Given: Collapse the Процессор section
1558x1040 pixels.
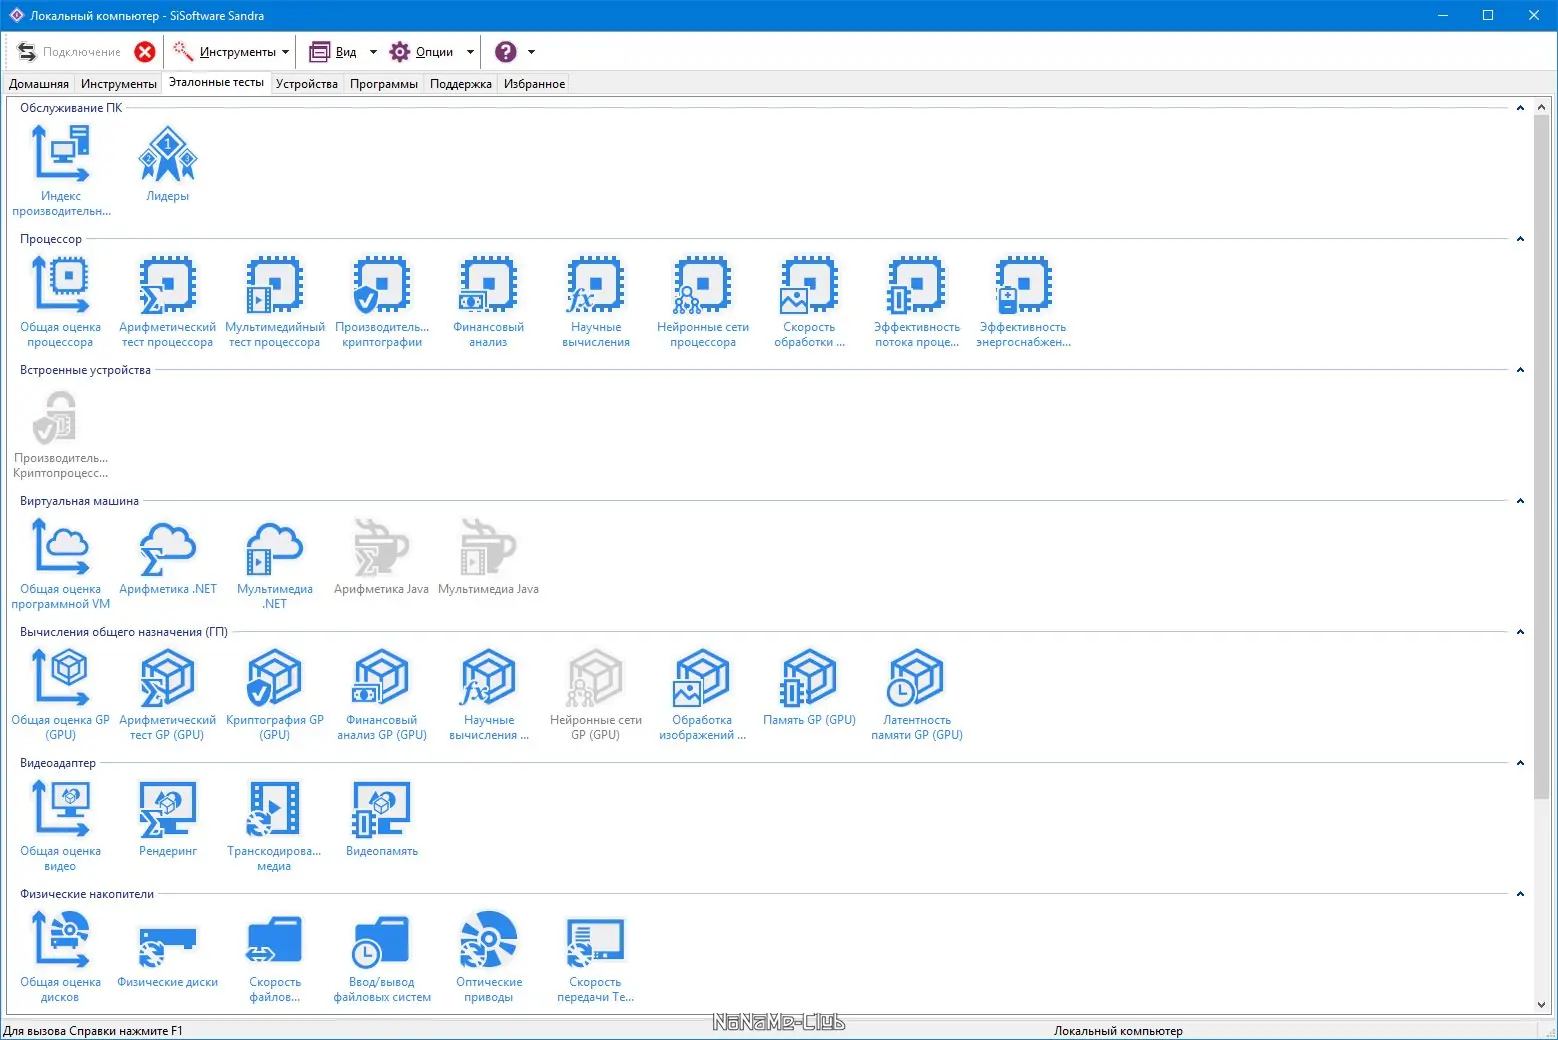Looking at the screenshot, I should coord(1520,239).
